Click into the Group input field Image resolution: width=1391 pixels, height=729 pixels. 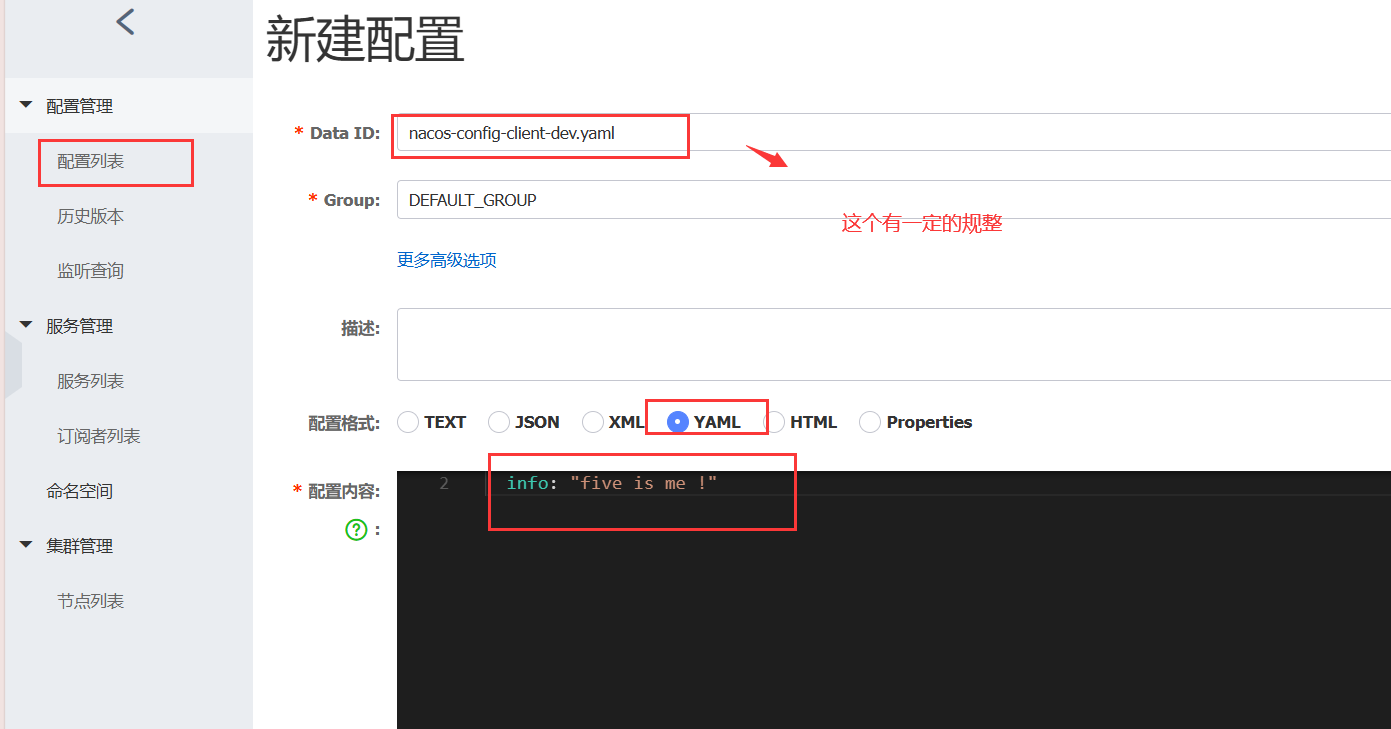pyautogui.click(x=893, y=199)
